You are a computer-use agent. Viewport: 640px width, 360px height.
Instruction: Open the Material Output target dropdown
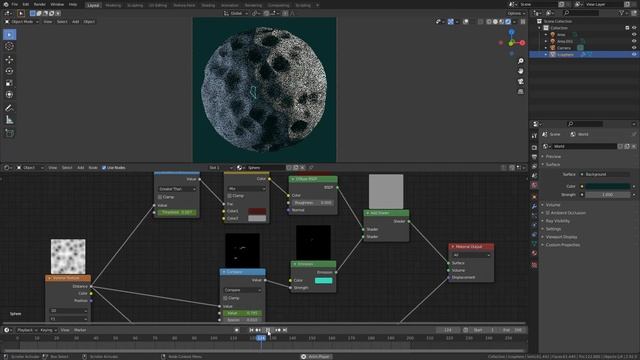pos(471,255)
